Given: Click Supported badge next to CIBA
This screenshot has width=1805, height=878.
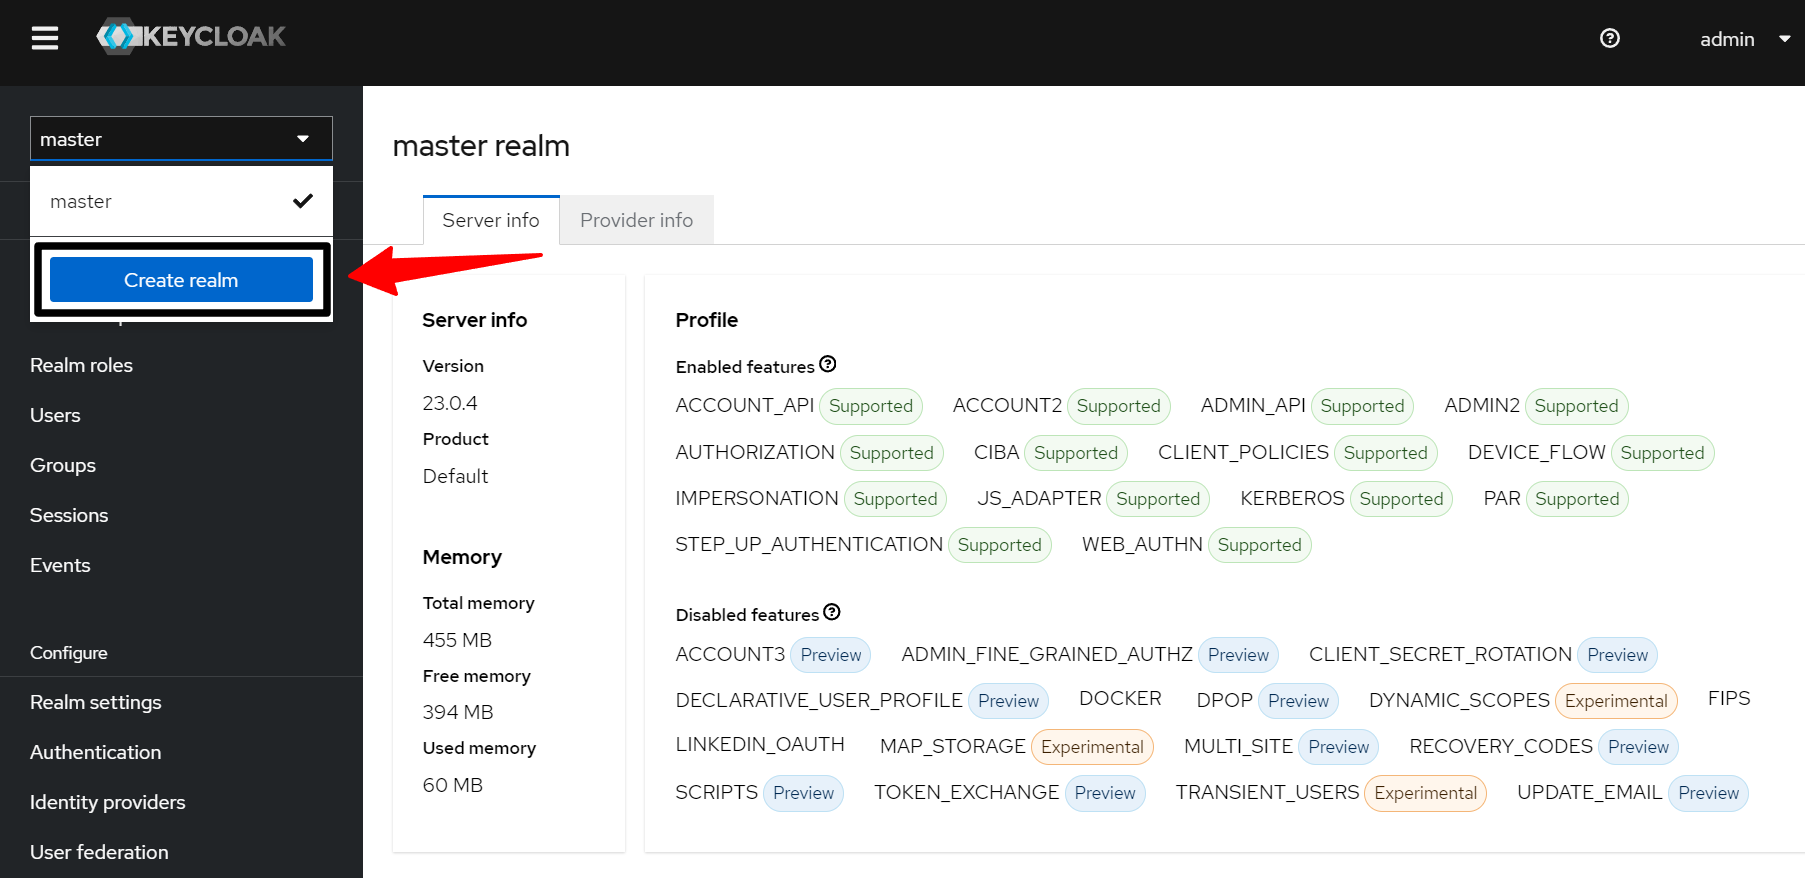Looking at the screenshot, I should click(x=1076, y=453).
